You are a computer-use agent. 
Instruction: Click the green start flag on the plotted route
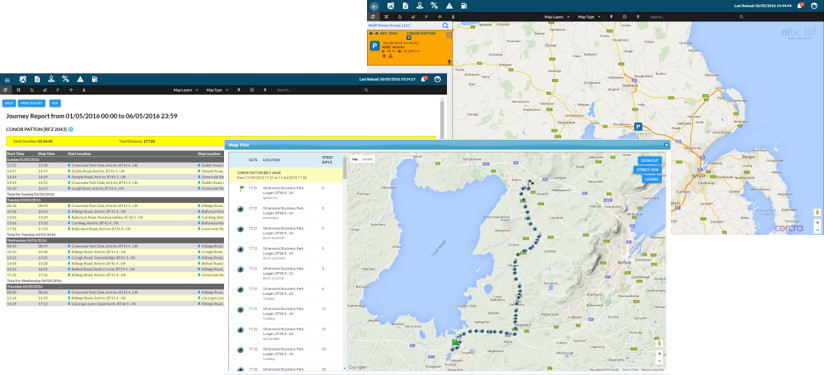(x=455, y=342)
